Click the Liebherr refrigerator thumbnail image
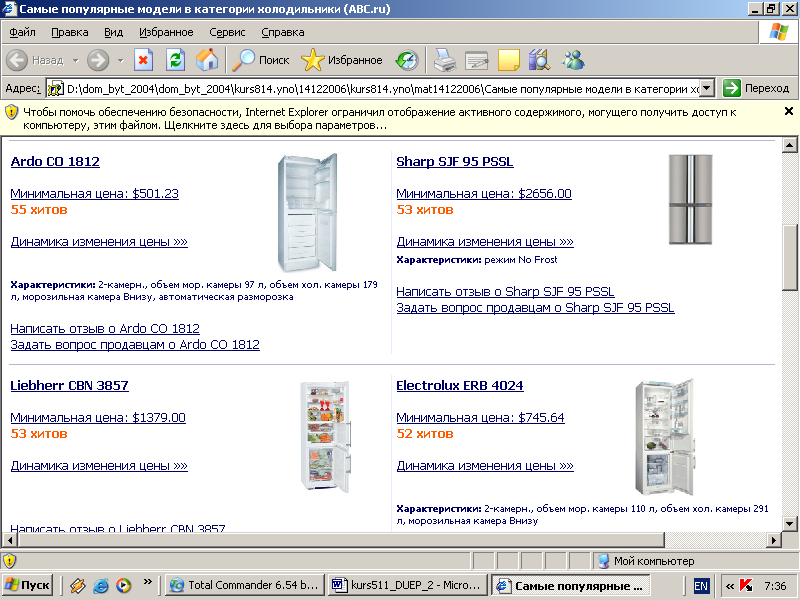This screenshot has width=800, height=600. (326, 437)
